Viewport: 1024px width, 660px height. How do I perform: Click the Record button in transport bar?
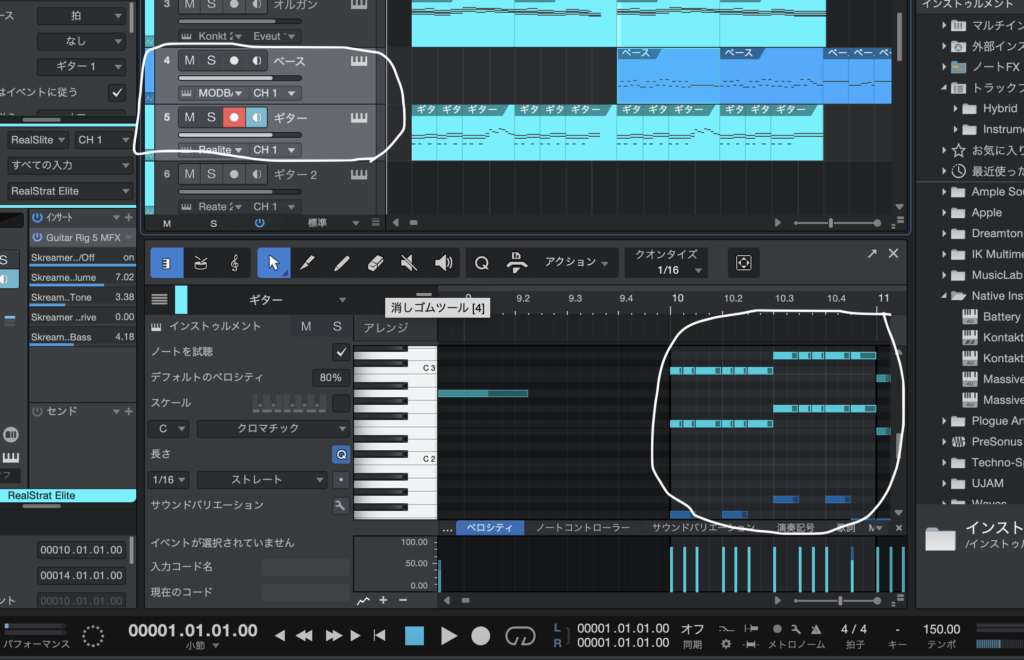tap(481, 635)
